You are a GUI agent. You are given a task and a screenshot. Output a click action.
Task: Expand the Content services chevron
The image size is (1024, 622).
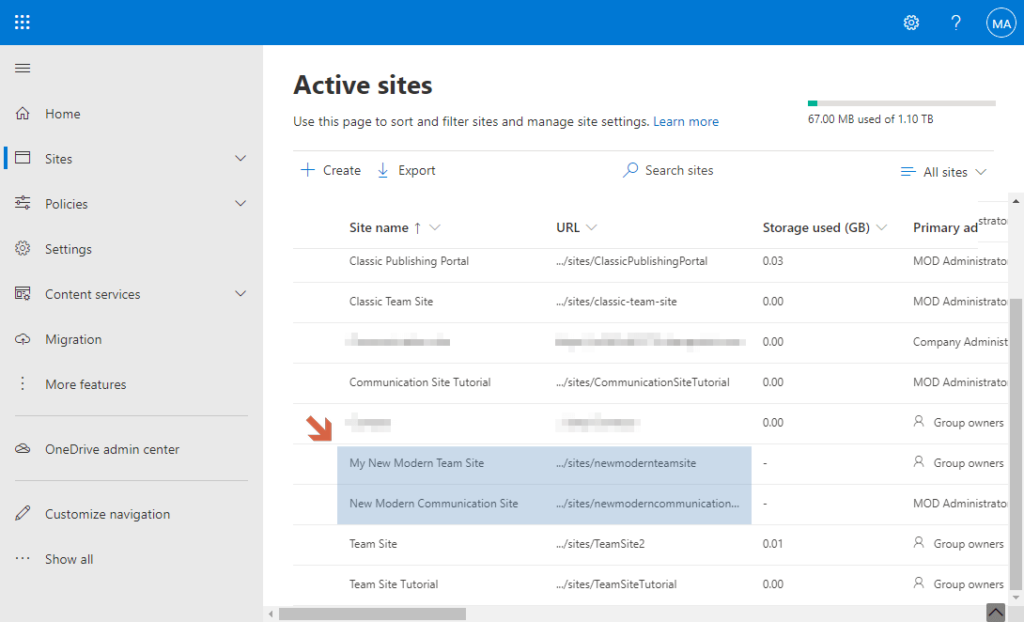click(x=240, y=293)
